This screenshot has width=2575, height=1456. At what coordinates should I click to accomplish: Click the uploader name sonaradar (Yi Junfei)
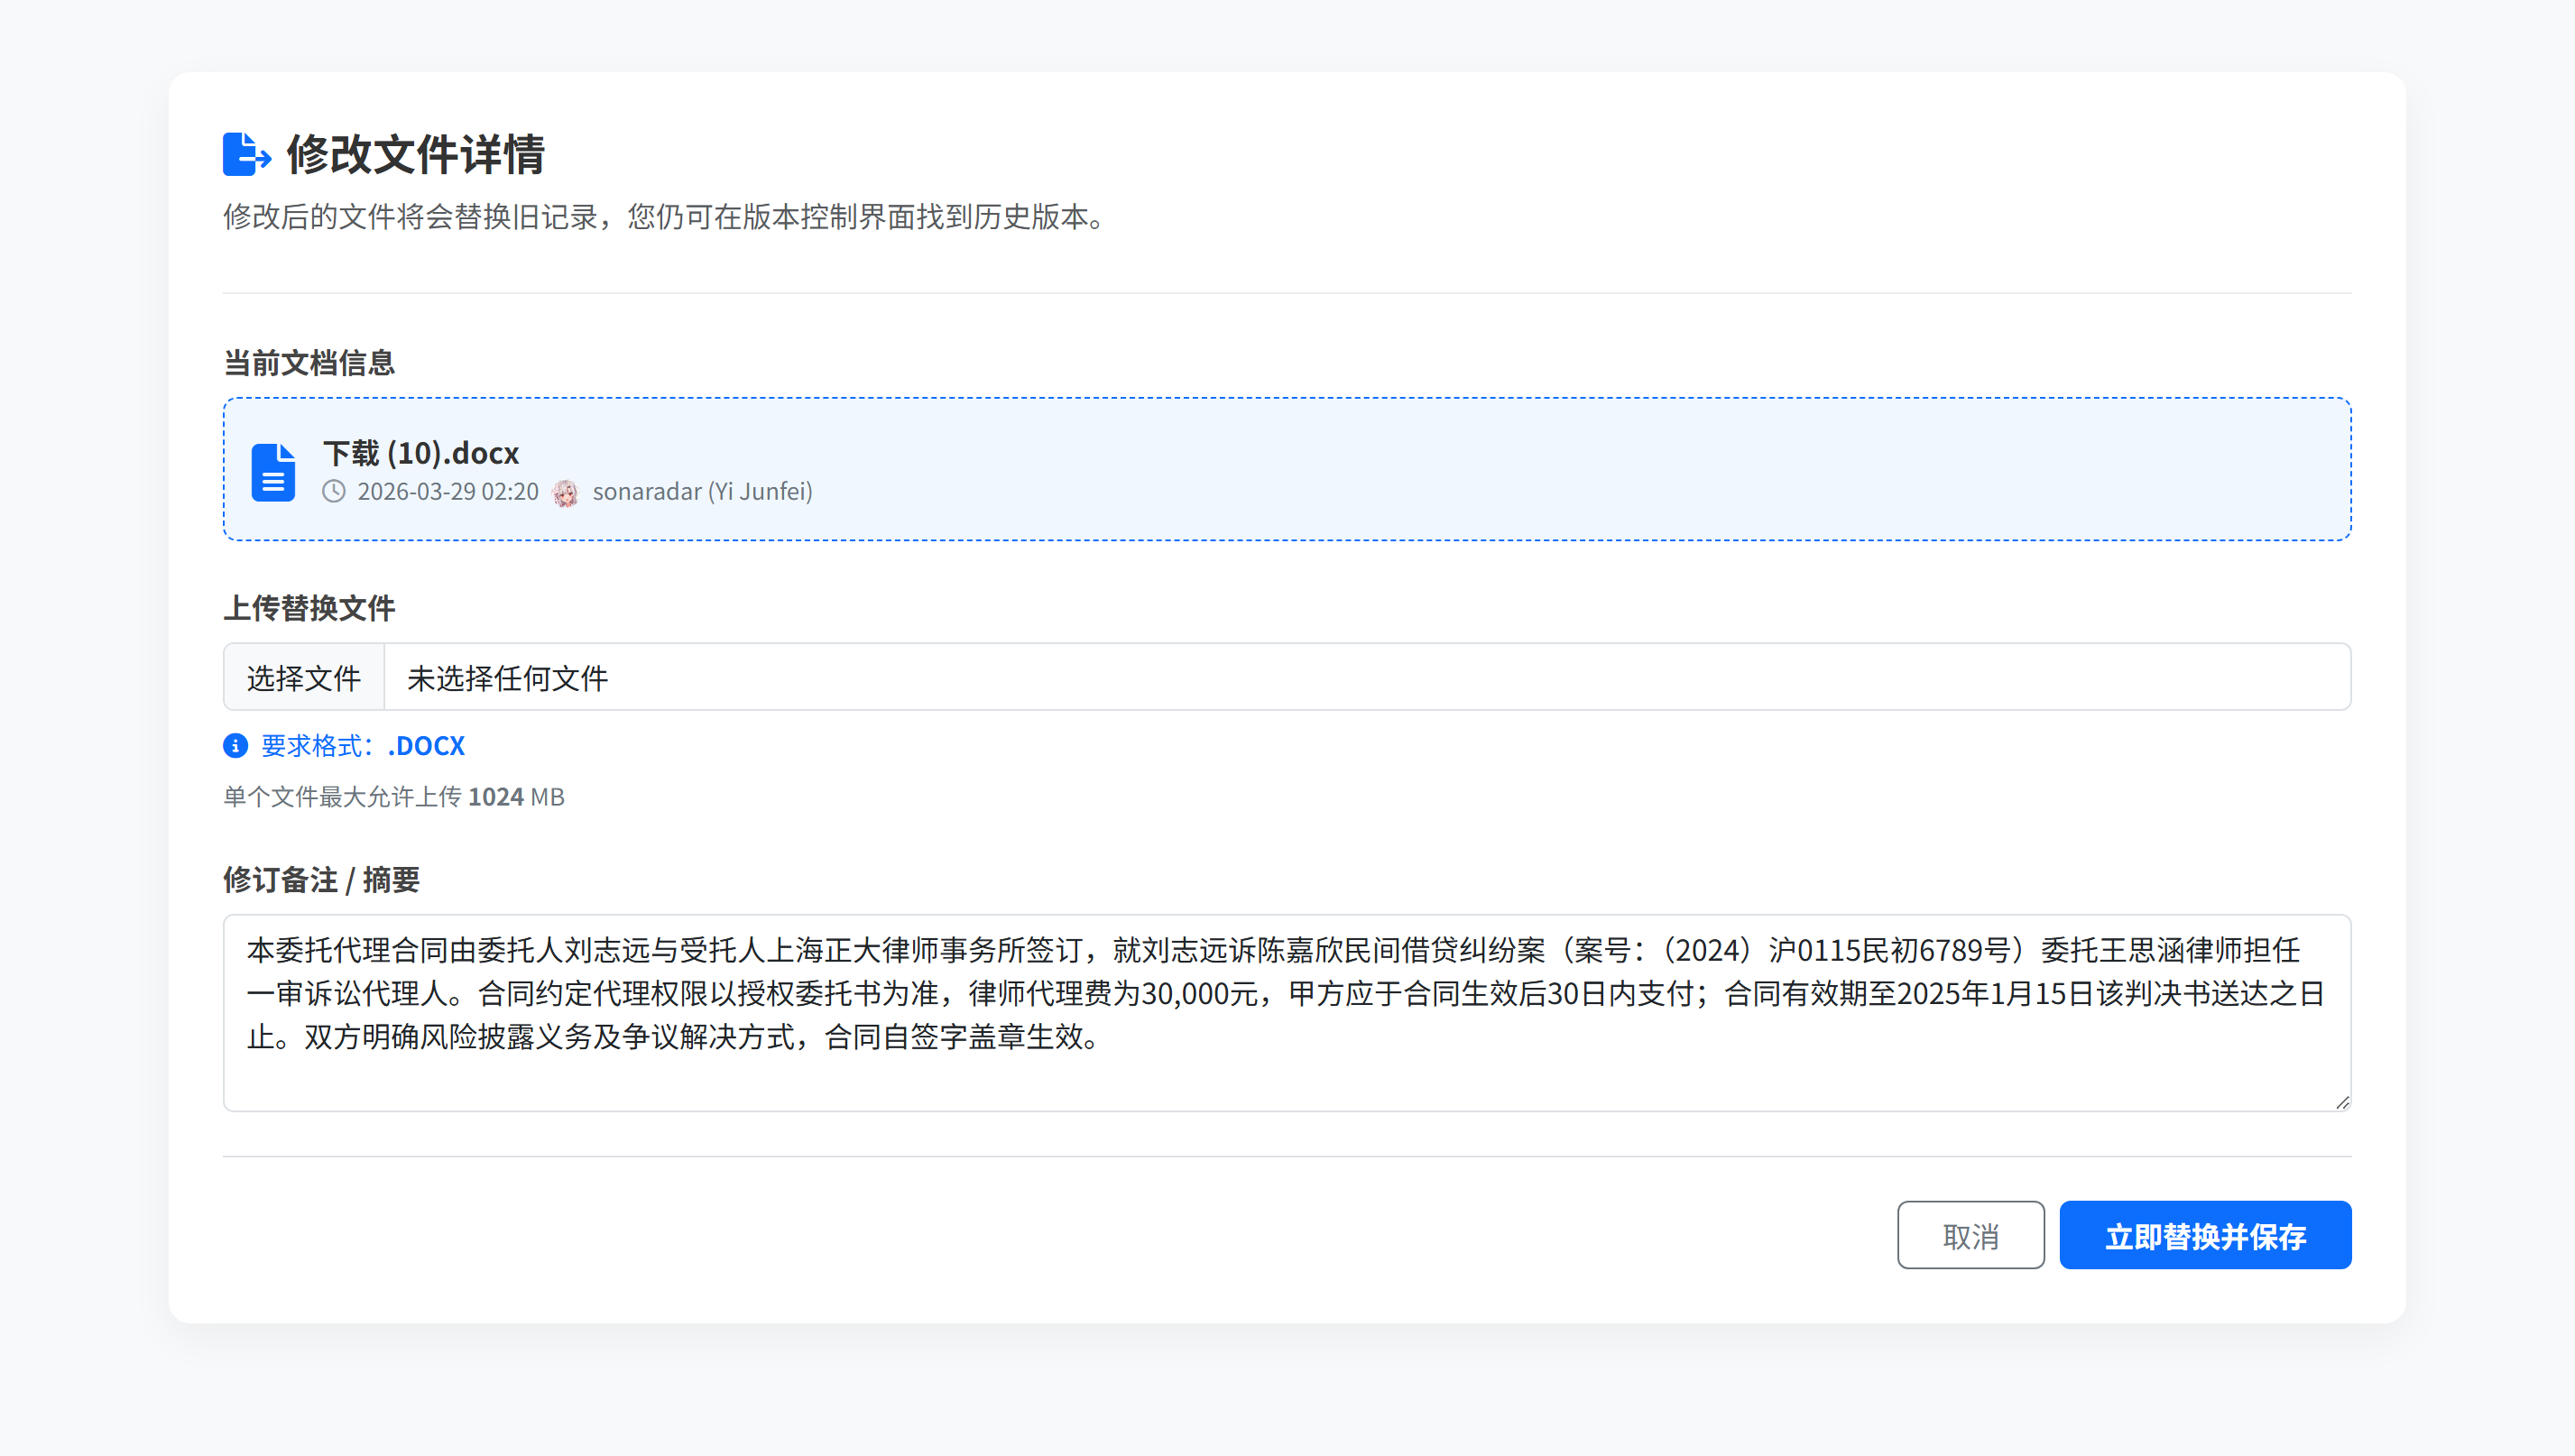(x=701, y=491)
